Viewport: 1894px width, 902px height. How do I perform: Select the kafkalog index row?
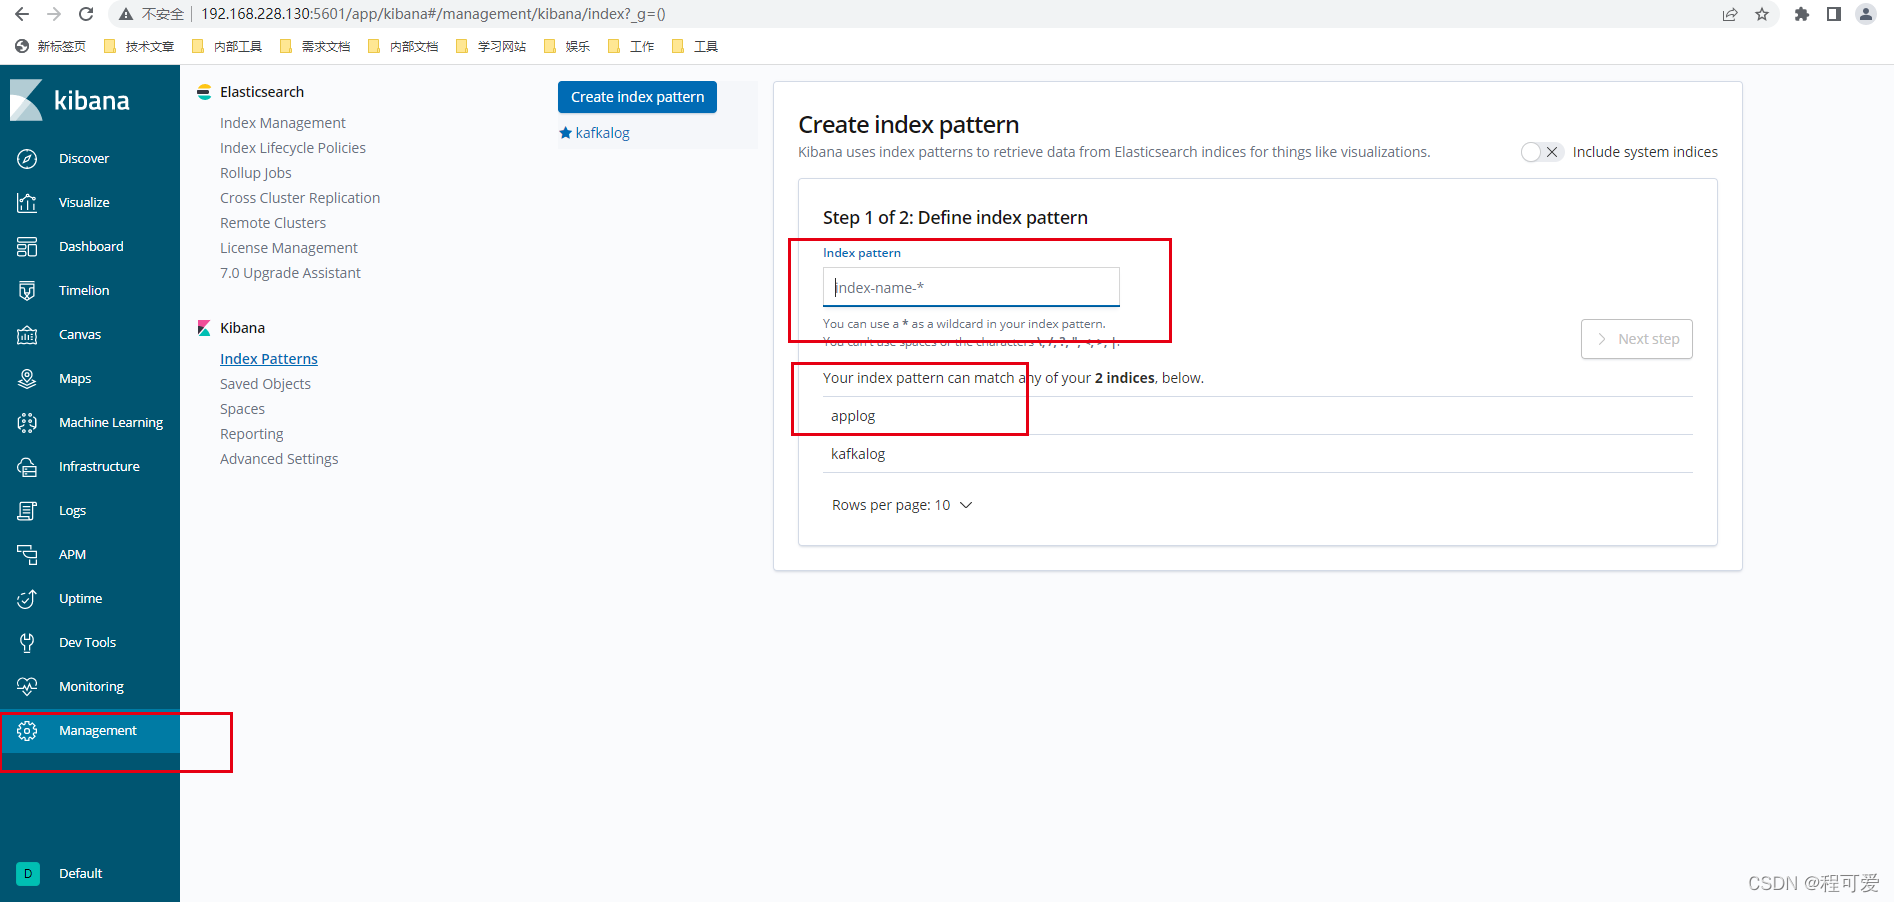1258,454
